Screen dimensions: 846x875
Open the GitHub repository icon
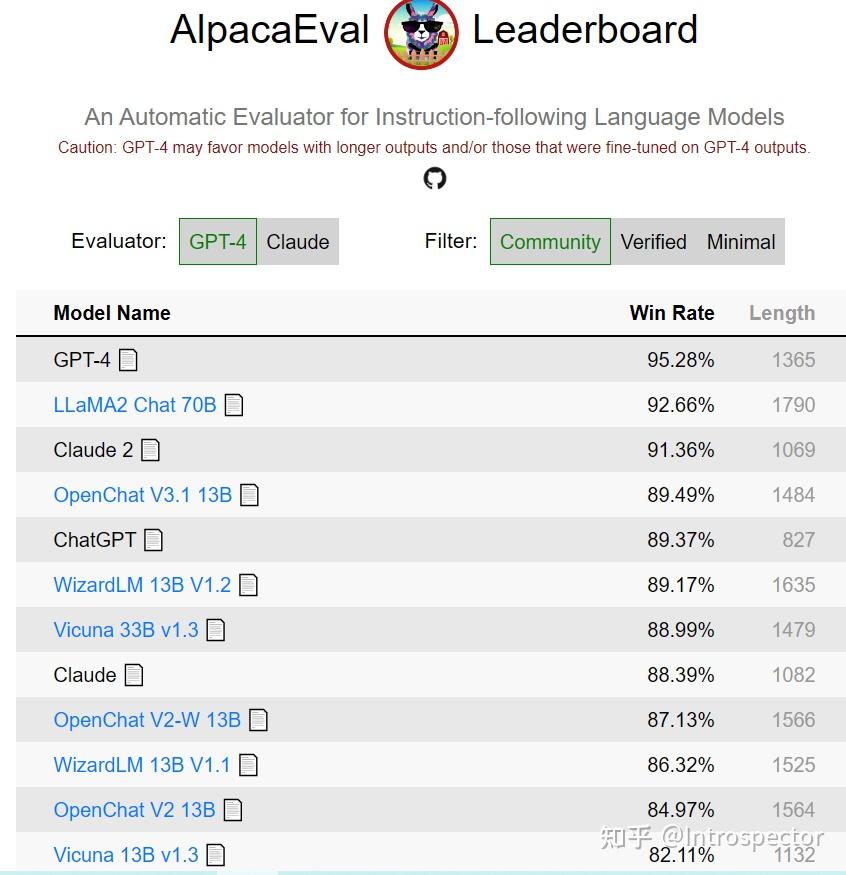(435, 179)
